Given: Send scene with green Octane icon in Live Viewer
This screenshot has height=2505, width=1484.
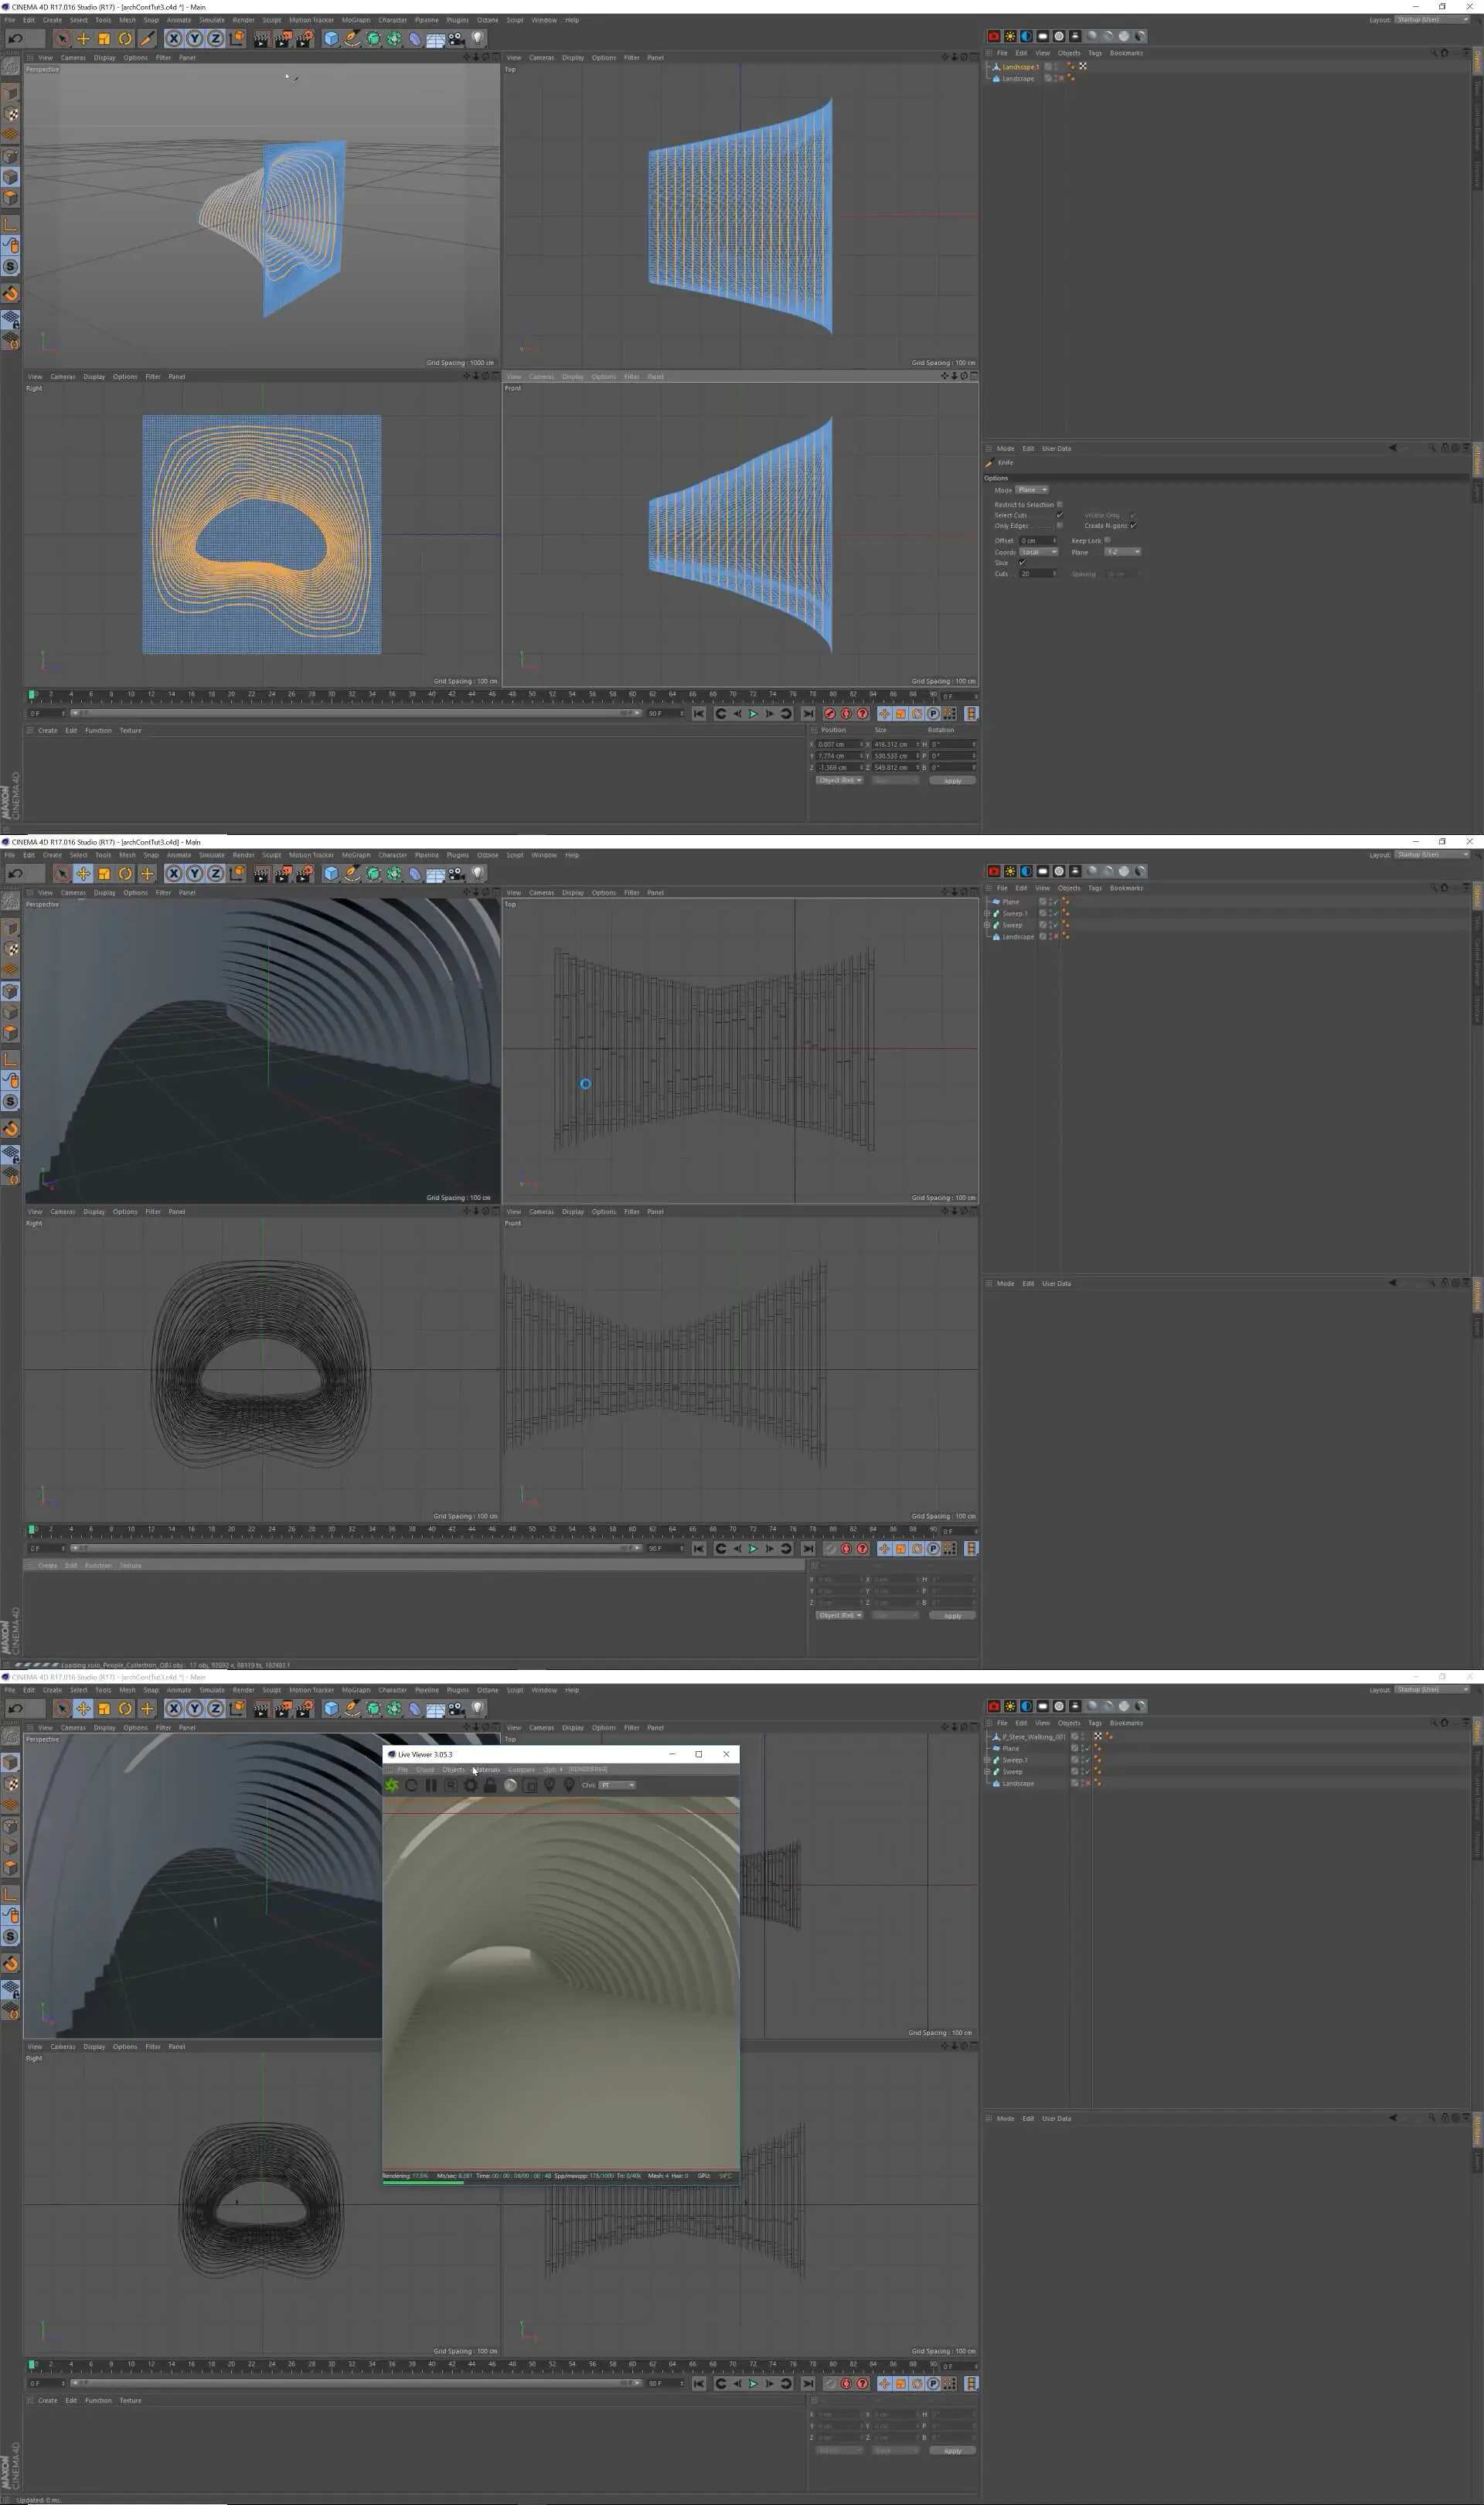Looking at the screenshot, I should [392, 1785].
